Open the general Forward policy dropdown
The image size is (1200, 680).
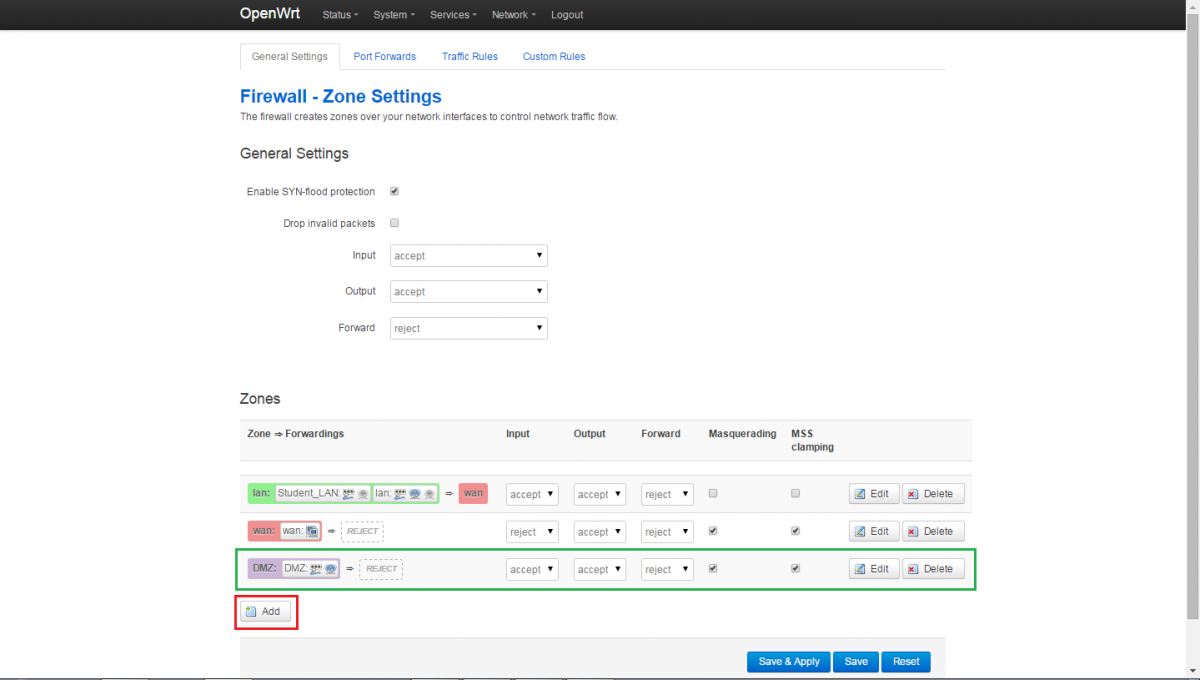468,328
